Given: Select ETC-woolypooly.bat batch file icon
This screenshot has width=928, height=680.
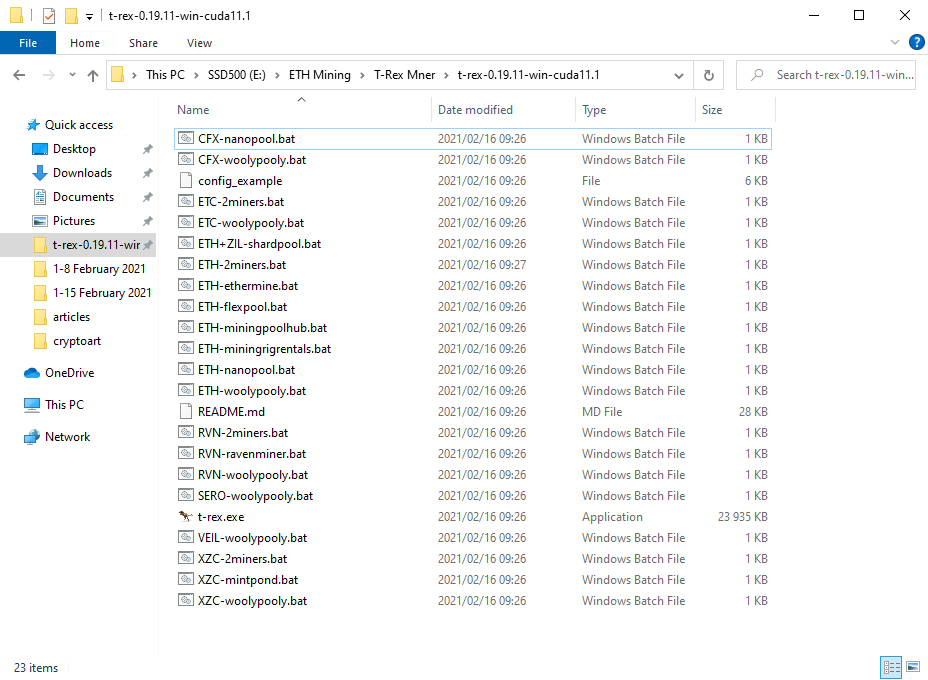Looking at the screenshot, I should coord(186,223).
